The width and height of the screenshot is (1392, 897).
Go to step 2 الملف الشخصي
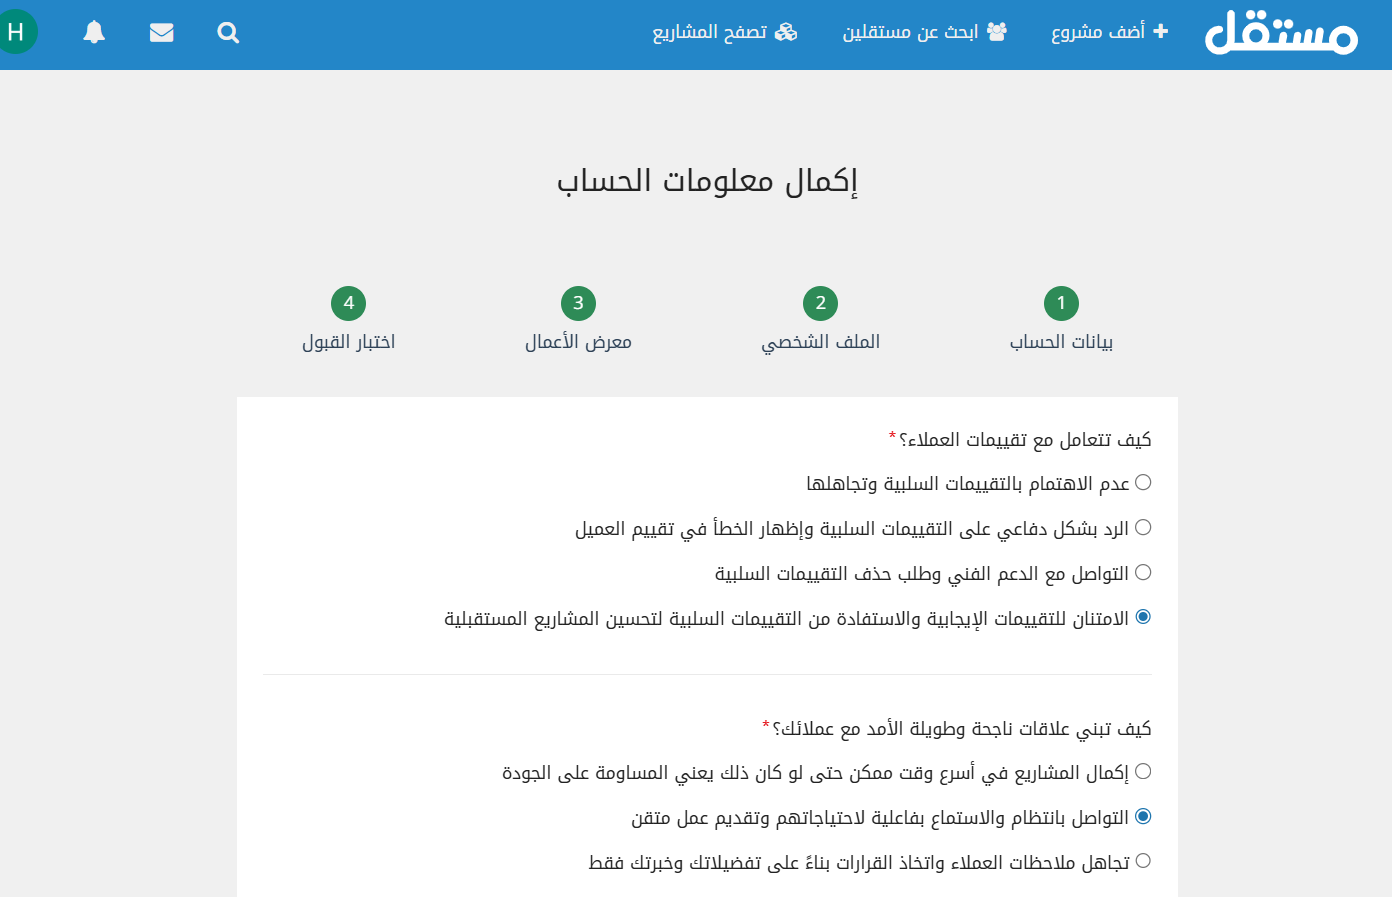coord(820,303)
